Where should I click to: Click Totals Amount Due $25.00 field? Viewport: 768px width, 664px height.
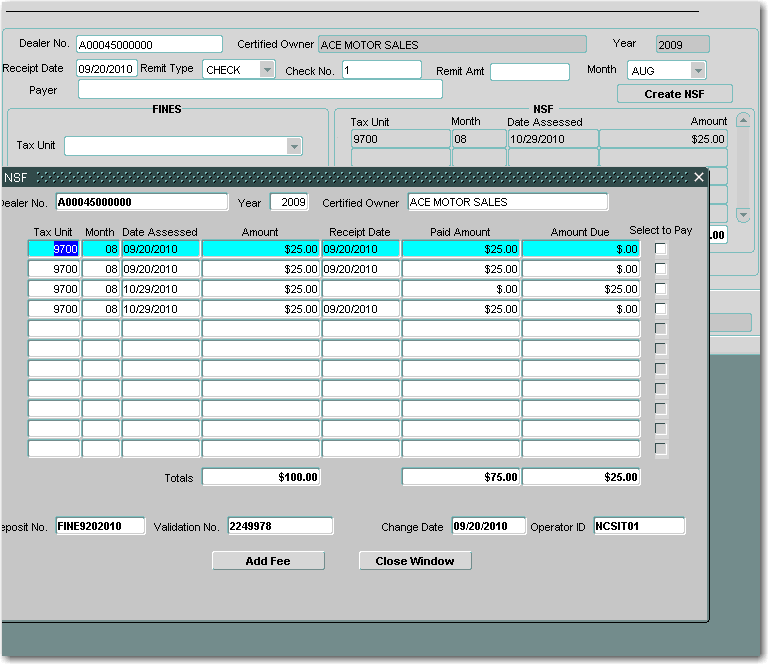coord(581,477)
